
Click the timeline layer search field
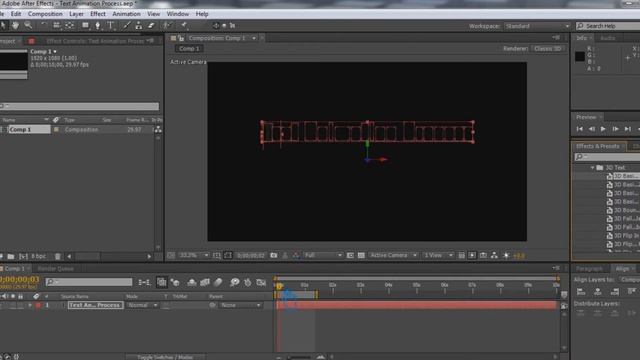coord(89,282)
